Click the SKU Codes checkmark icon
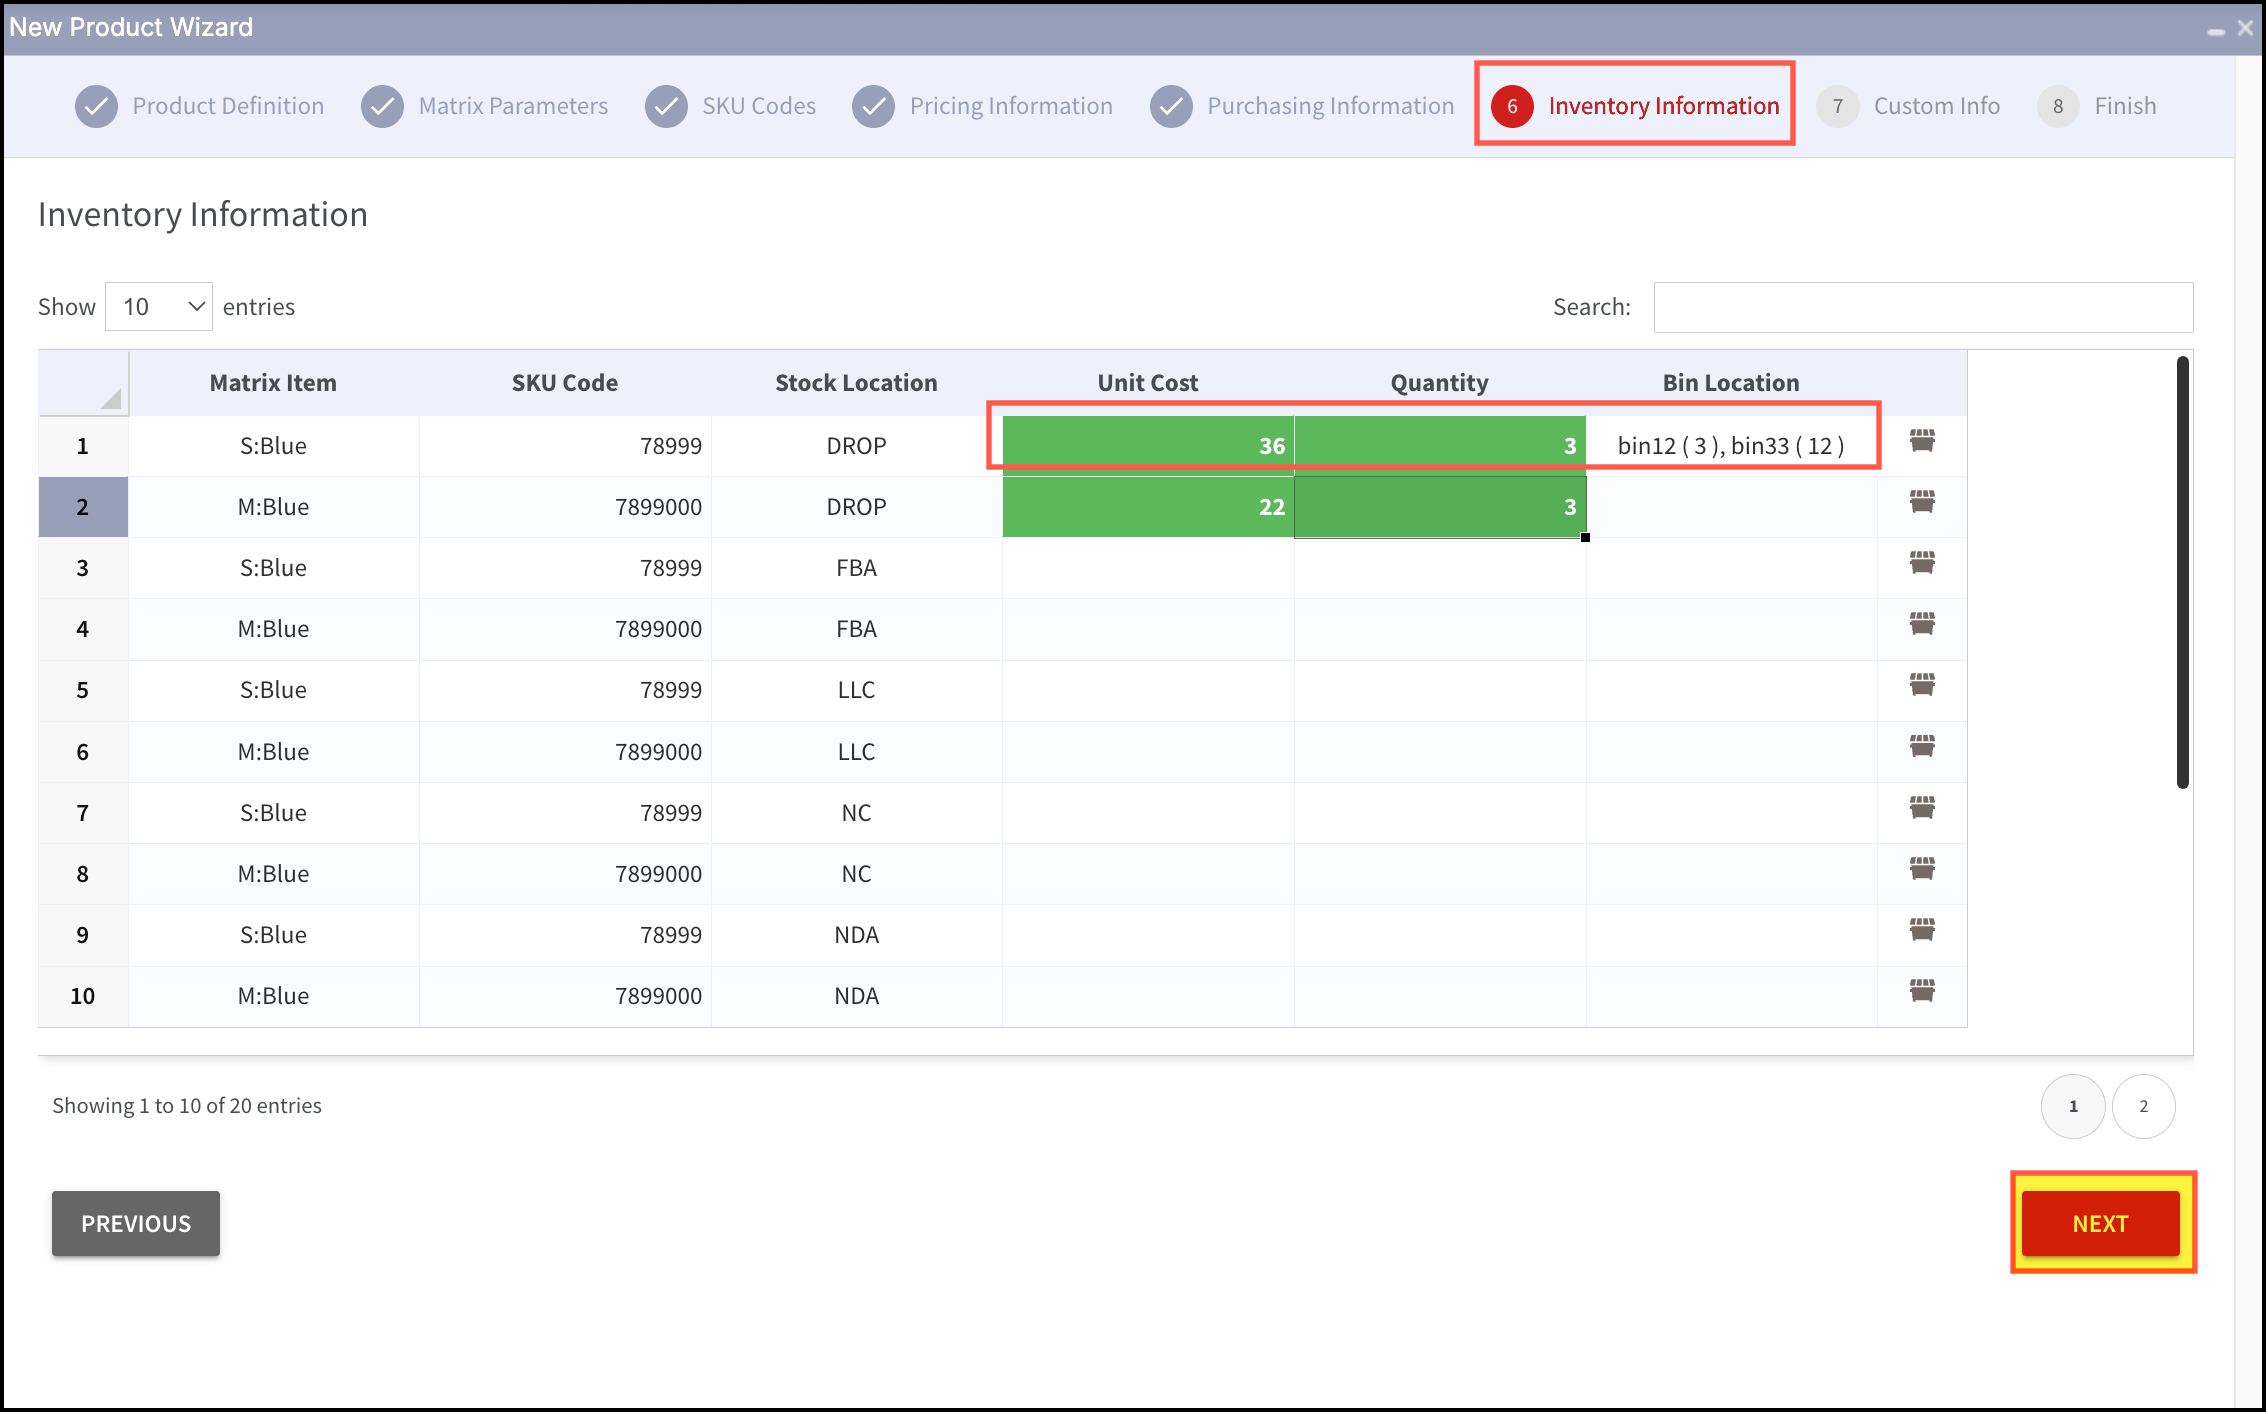This screenshot has width=2266, height=1412. (x=666, y=106)
